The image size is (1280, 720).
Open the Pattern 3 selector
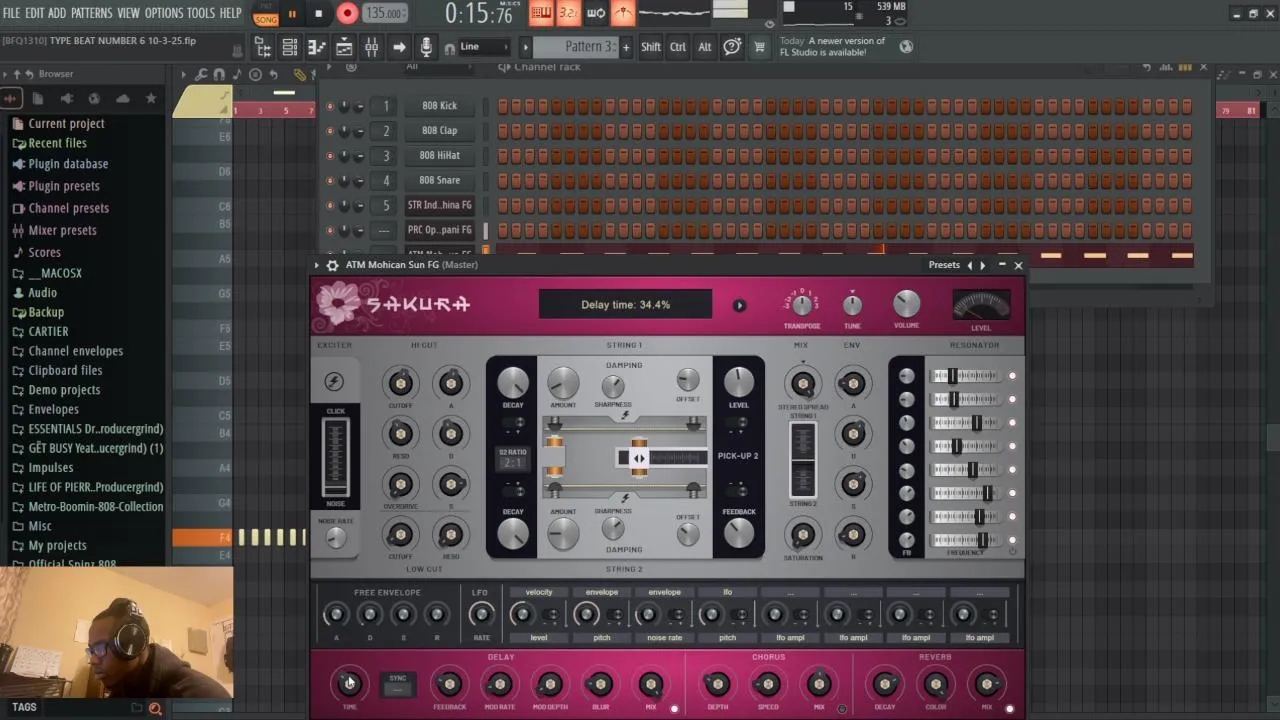pos(576,47)
